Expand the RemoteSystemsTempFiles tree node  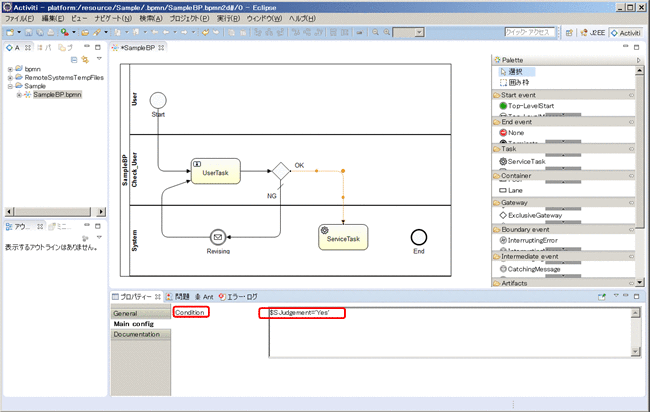10,77
